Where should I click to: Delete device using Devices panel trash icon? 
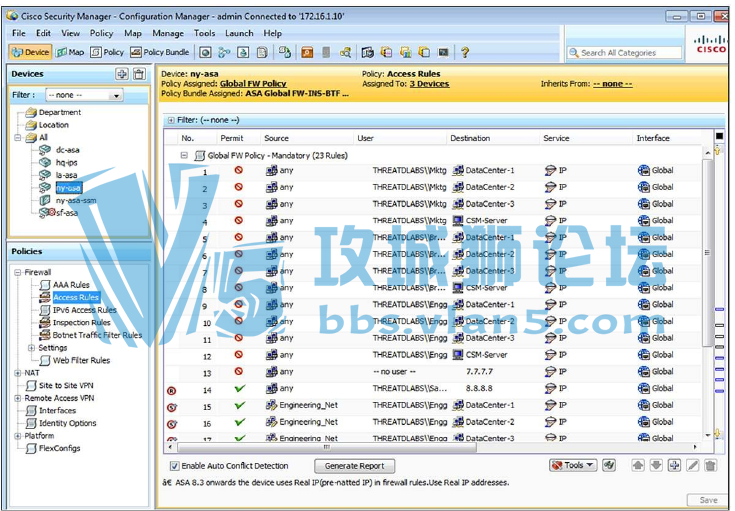tap(139, 74)
